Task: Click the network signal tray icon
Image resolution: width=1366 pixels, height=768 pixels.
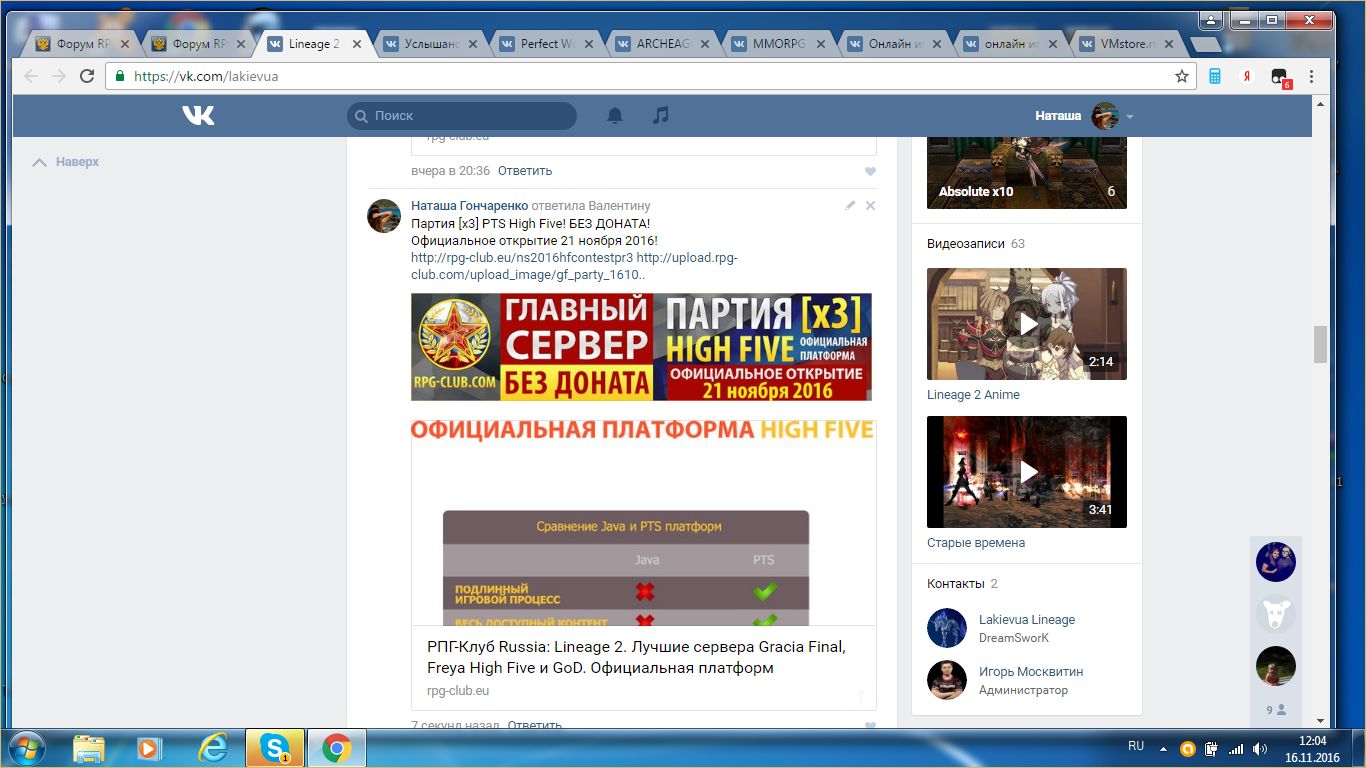Action: click(1236, 749)
